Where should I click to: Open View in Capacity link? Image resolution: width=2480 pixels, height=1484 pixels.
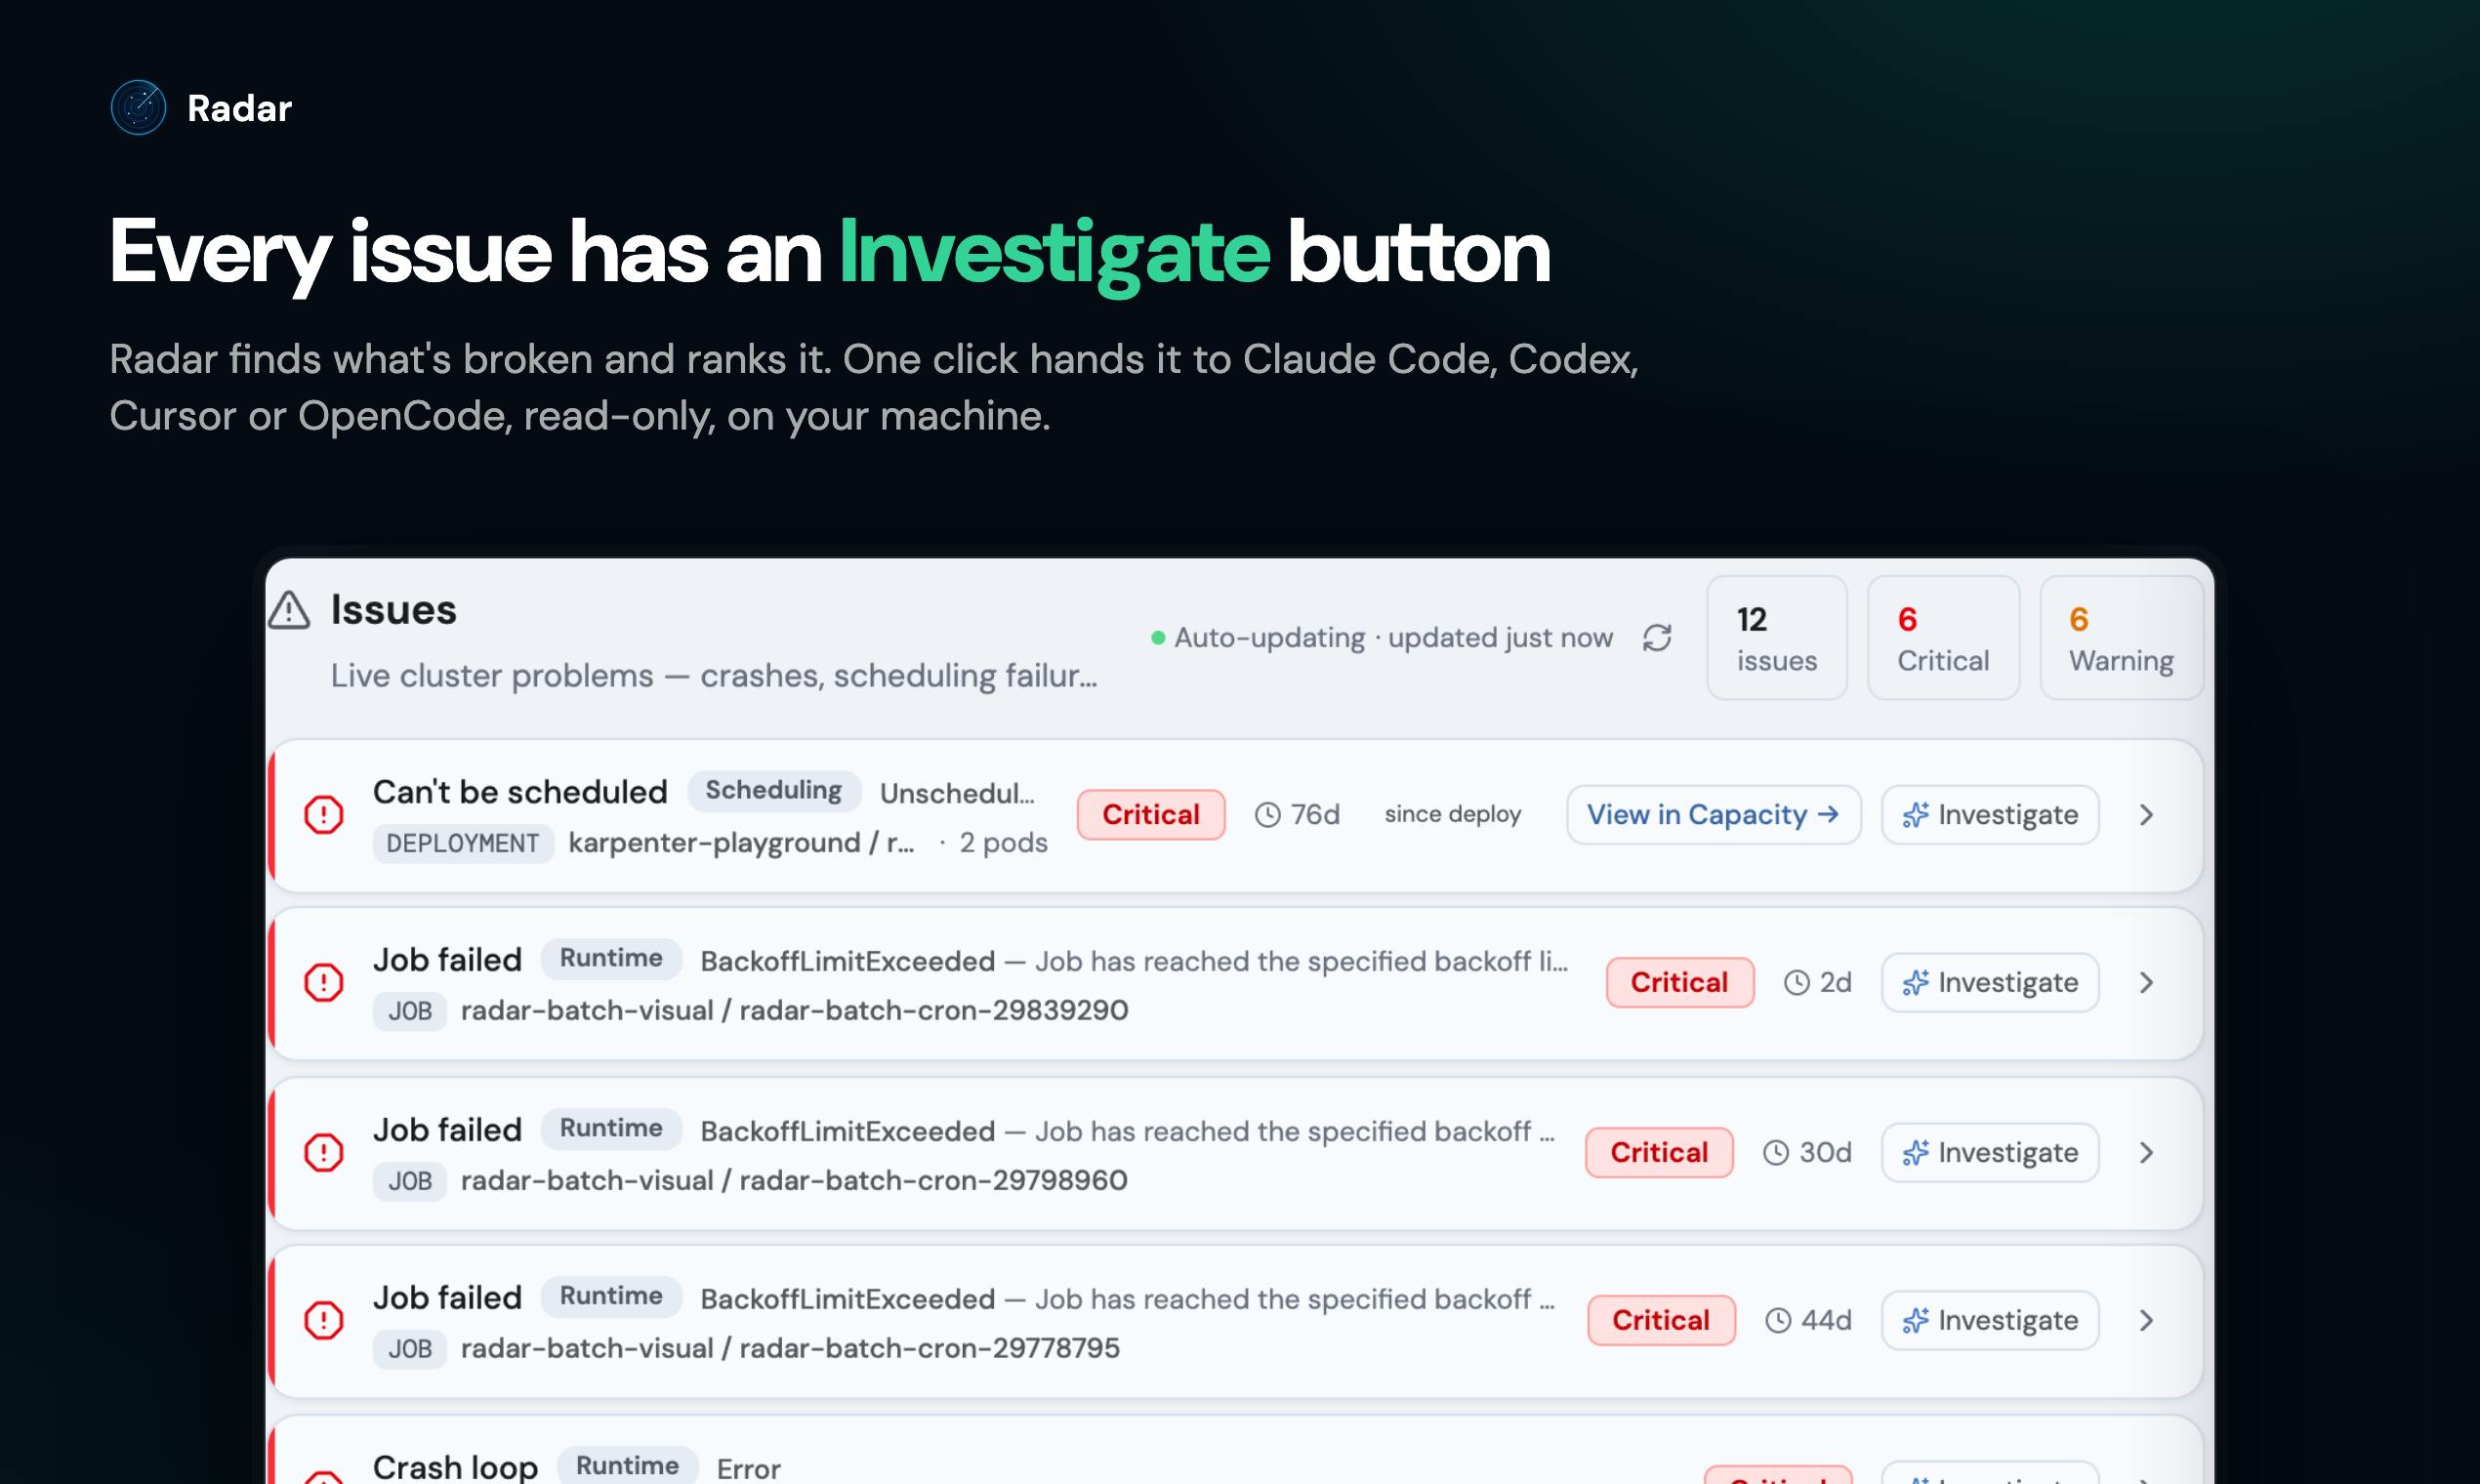[1714, 815]
